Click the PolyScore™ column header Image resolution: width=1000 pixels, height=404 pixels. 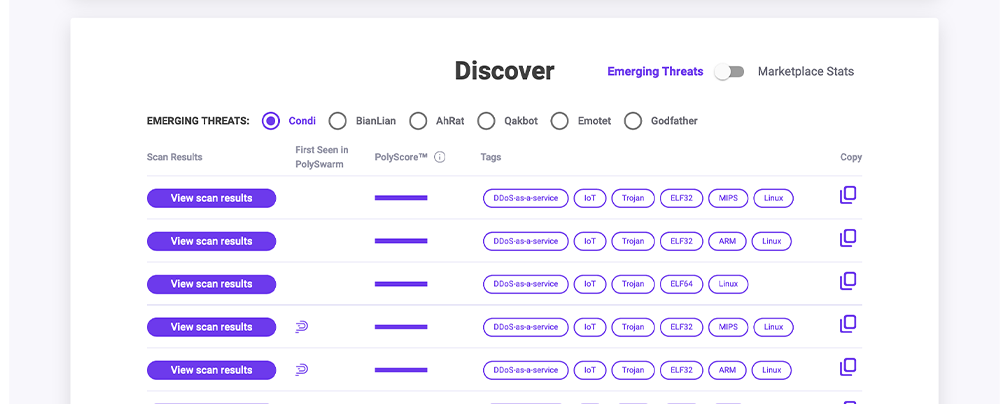pyautogui.click(x=401, y=157)
